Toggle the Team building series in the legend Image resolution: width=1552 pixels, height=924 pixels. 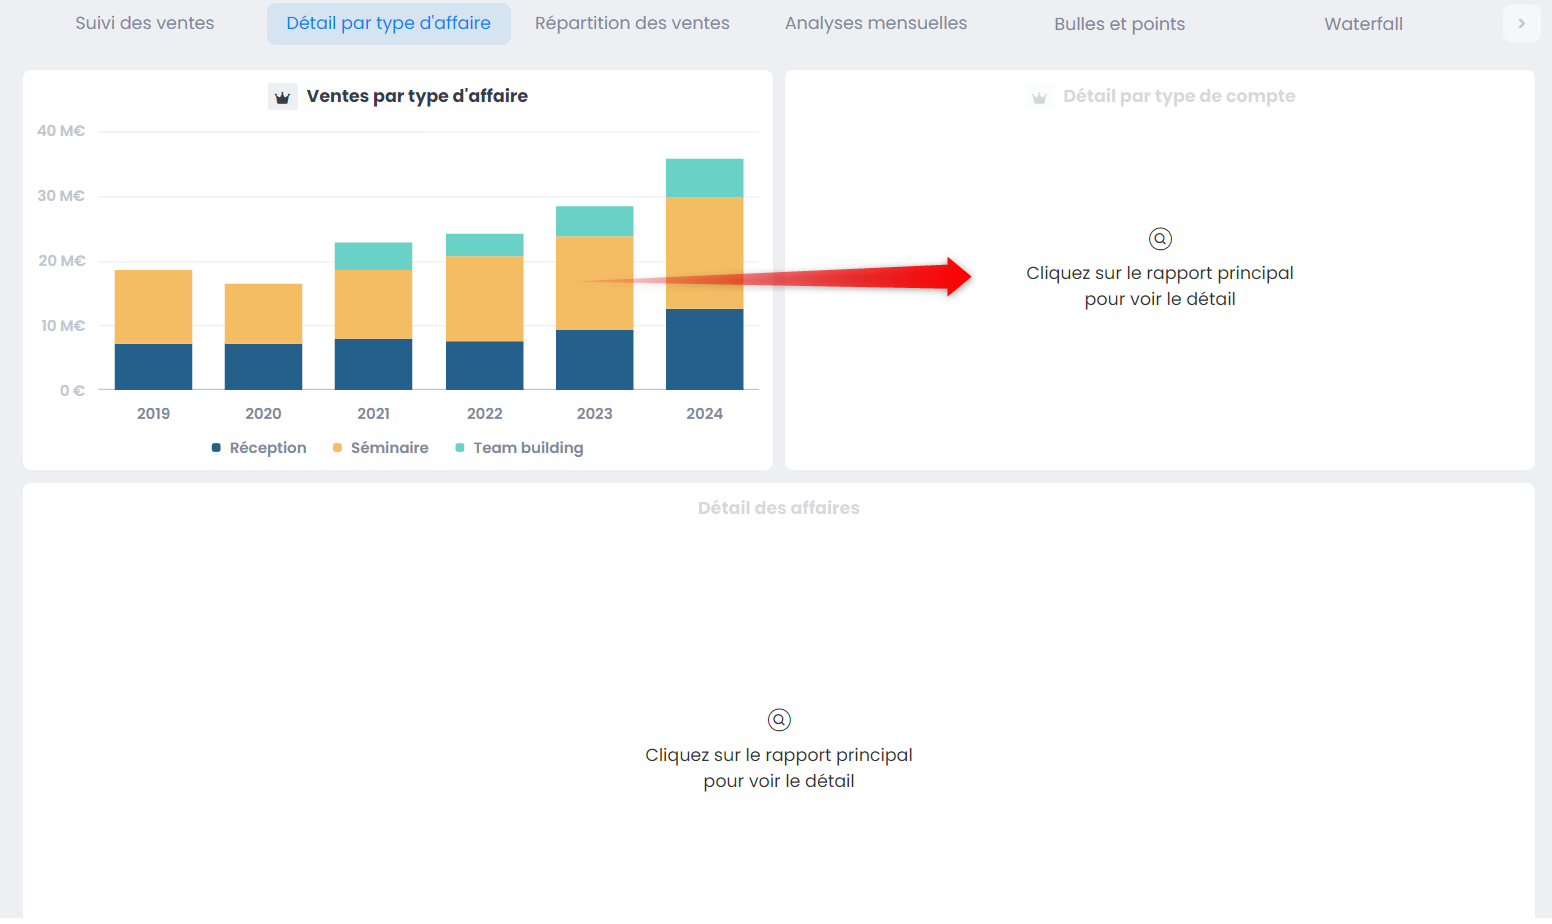pyautogui.click(x=527, y=448)
